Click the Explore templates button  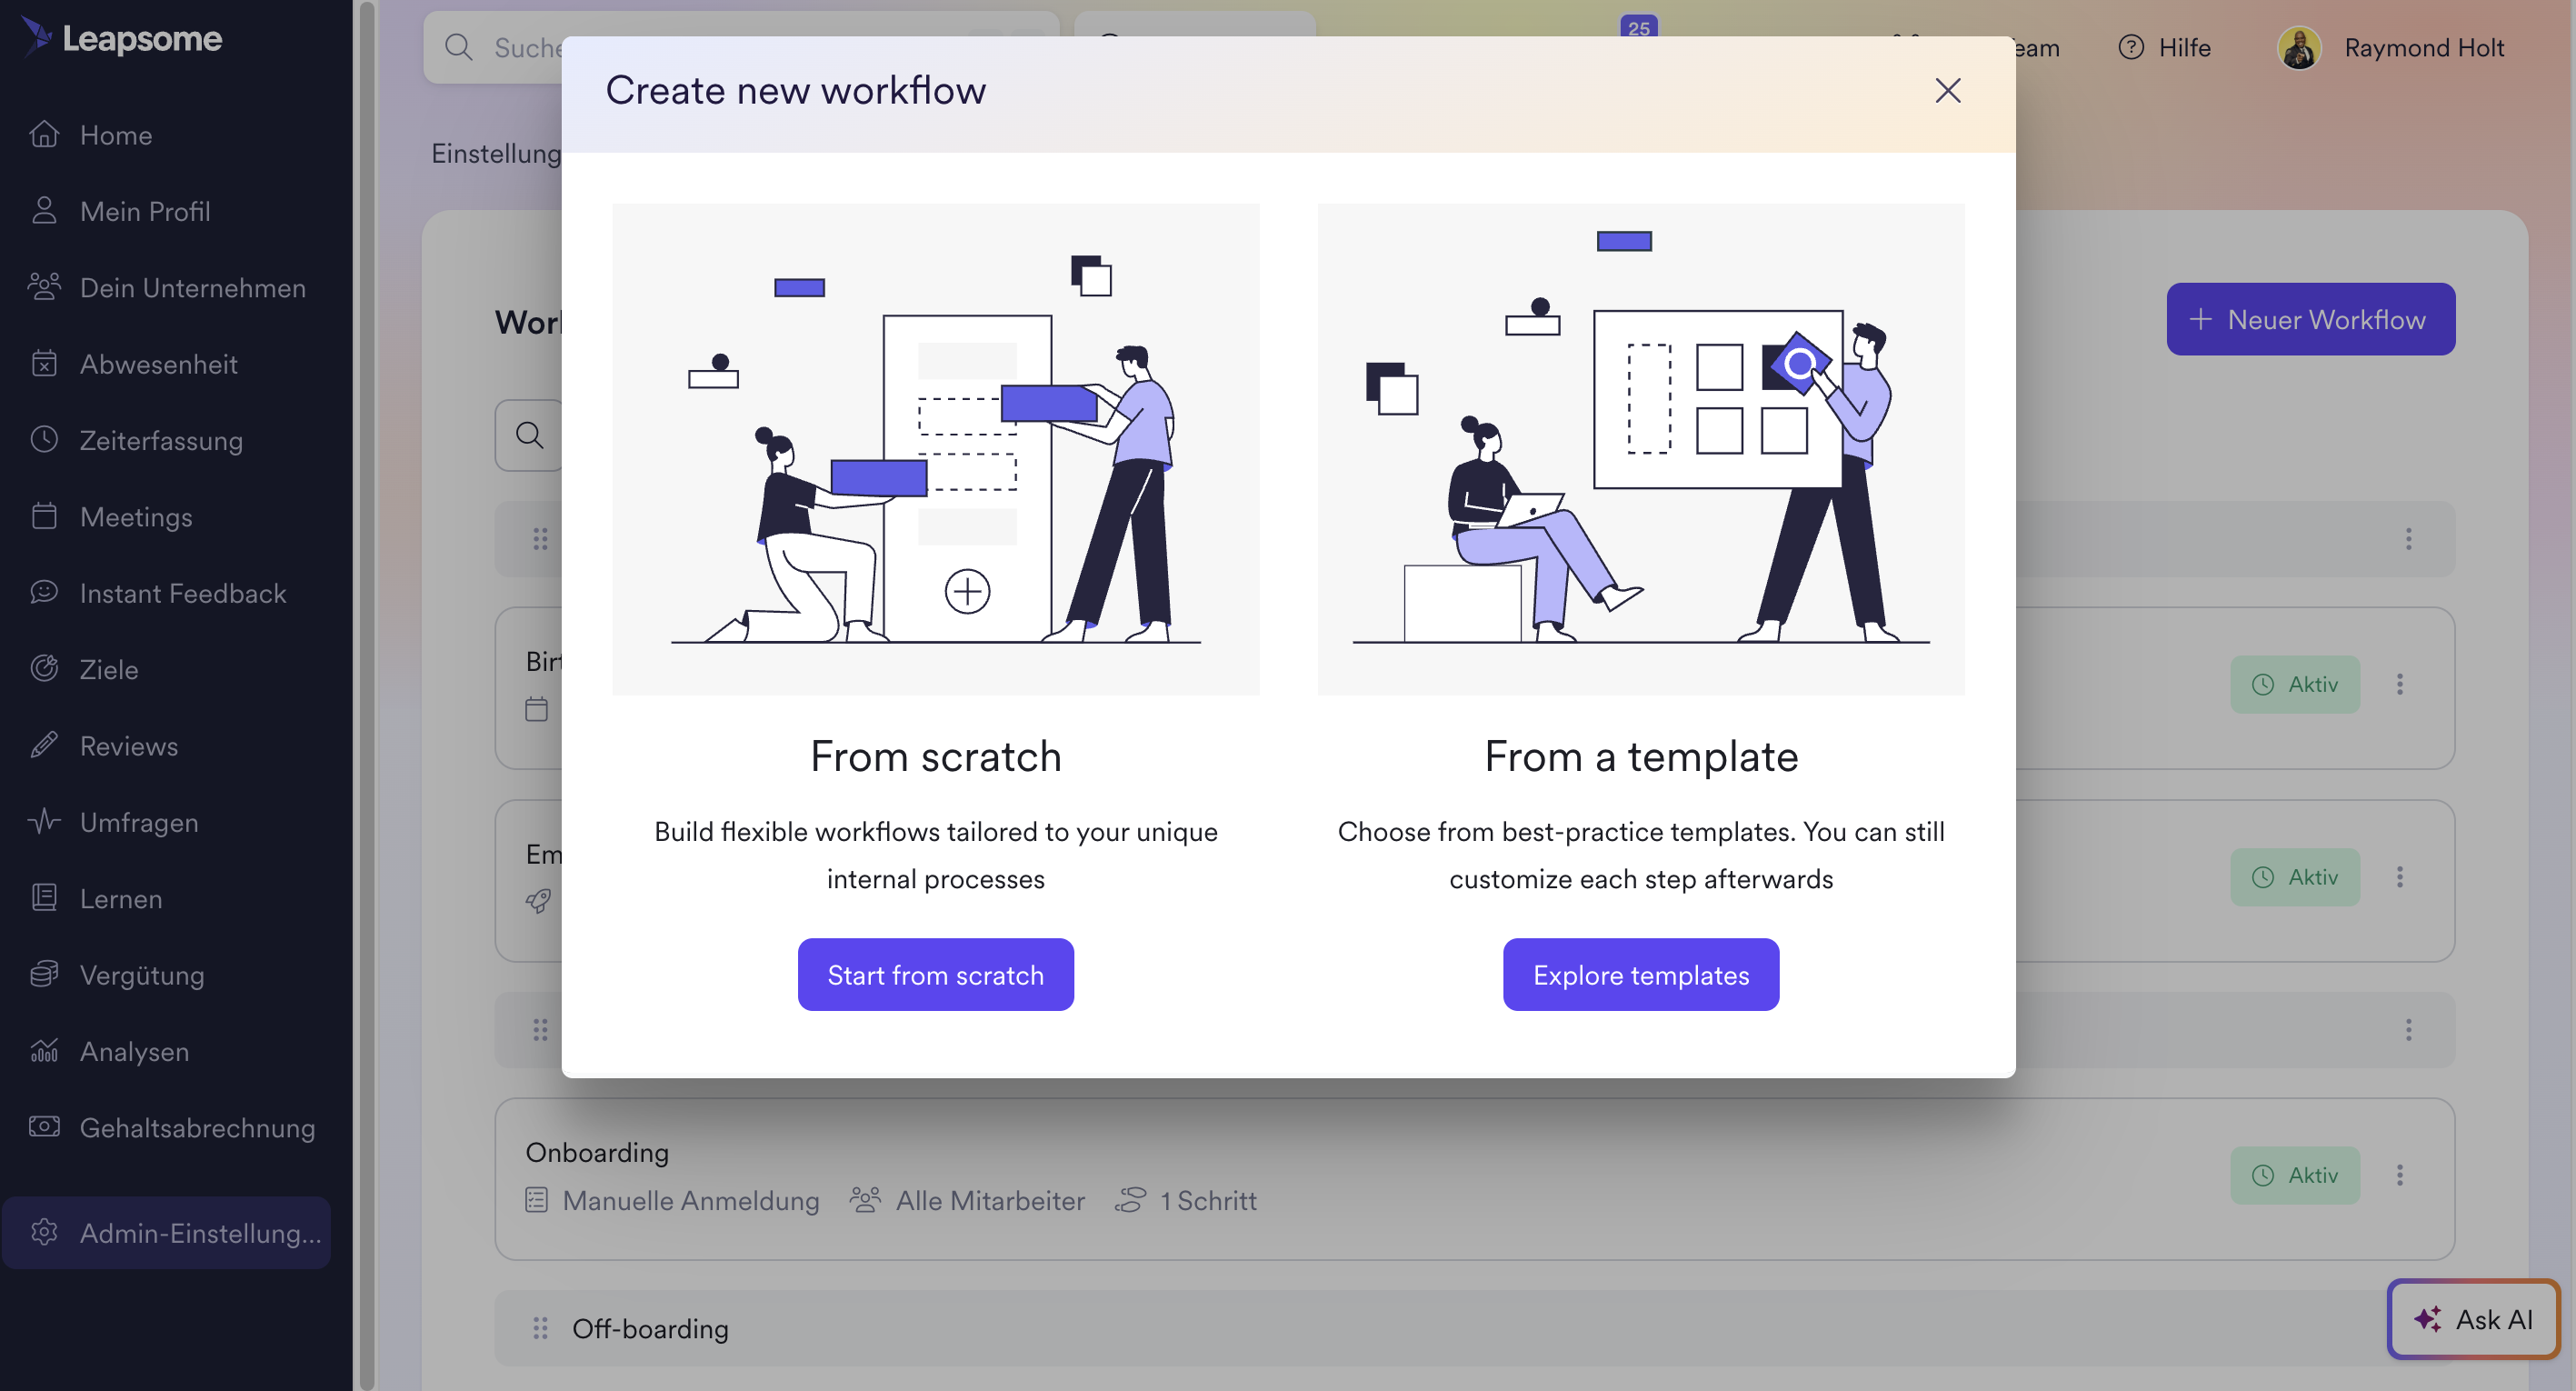click(1640, 975)
